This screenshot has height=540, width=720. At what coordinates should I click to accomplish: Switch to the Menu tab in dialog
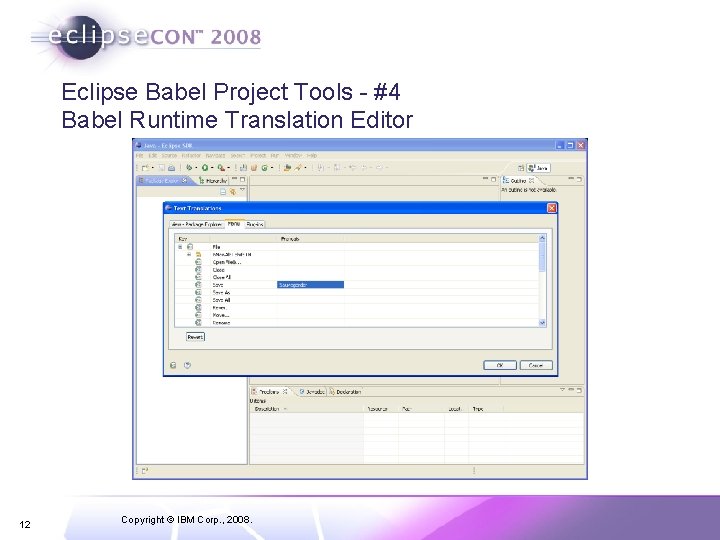pos(234,224)
